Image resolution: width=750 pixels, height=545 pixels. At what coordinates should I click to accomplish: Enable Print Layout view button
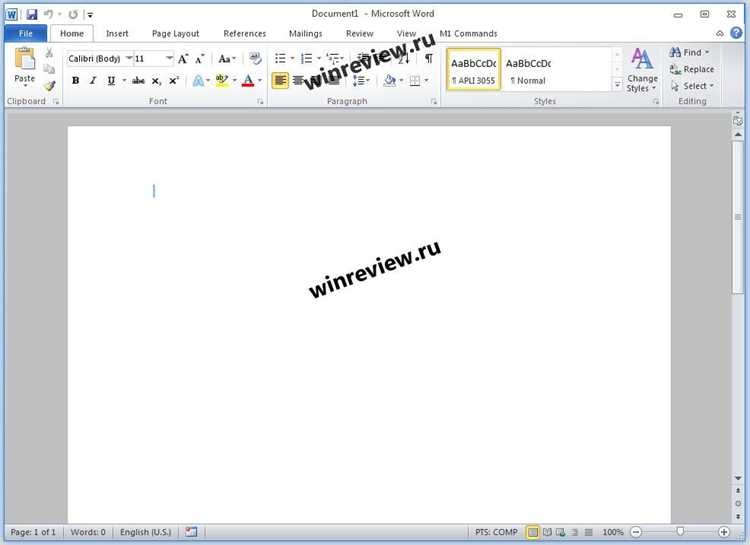[532, 532]
